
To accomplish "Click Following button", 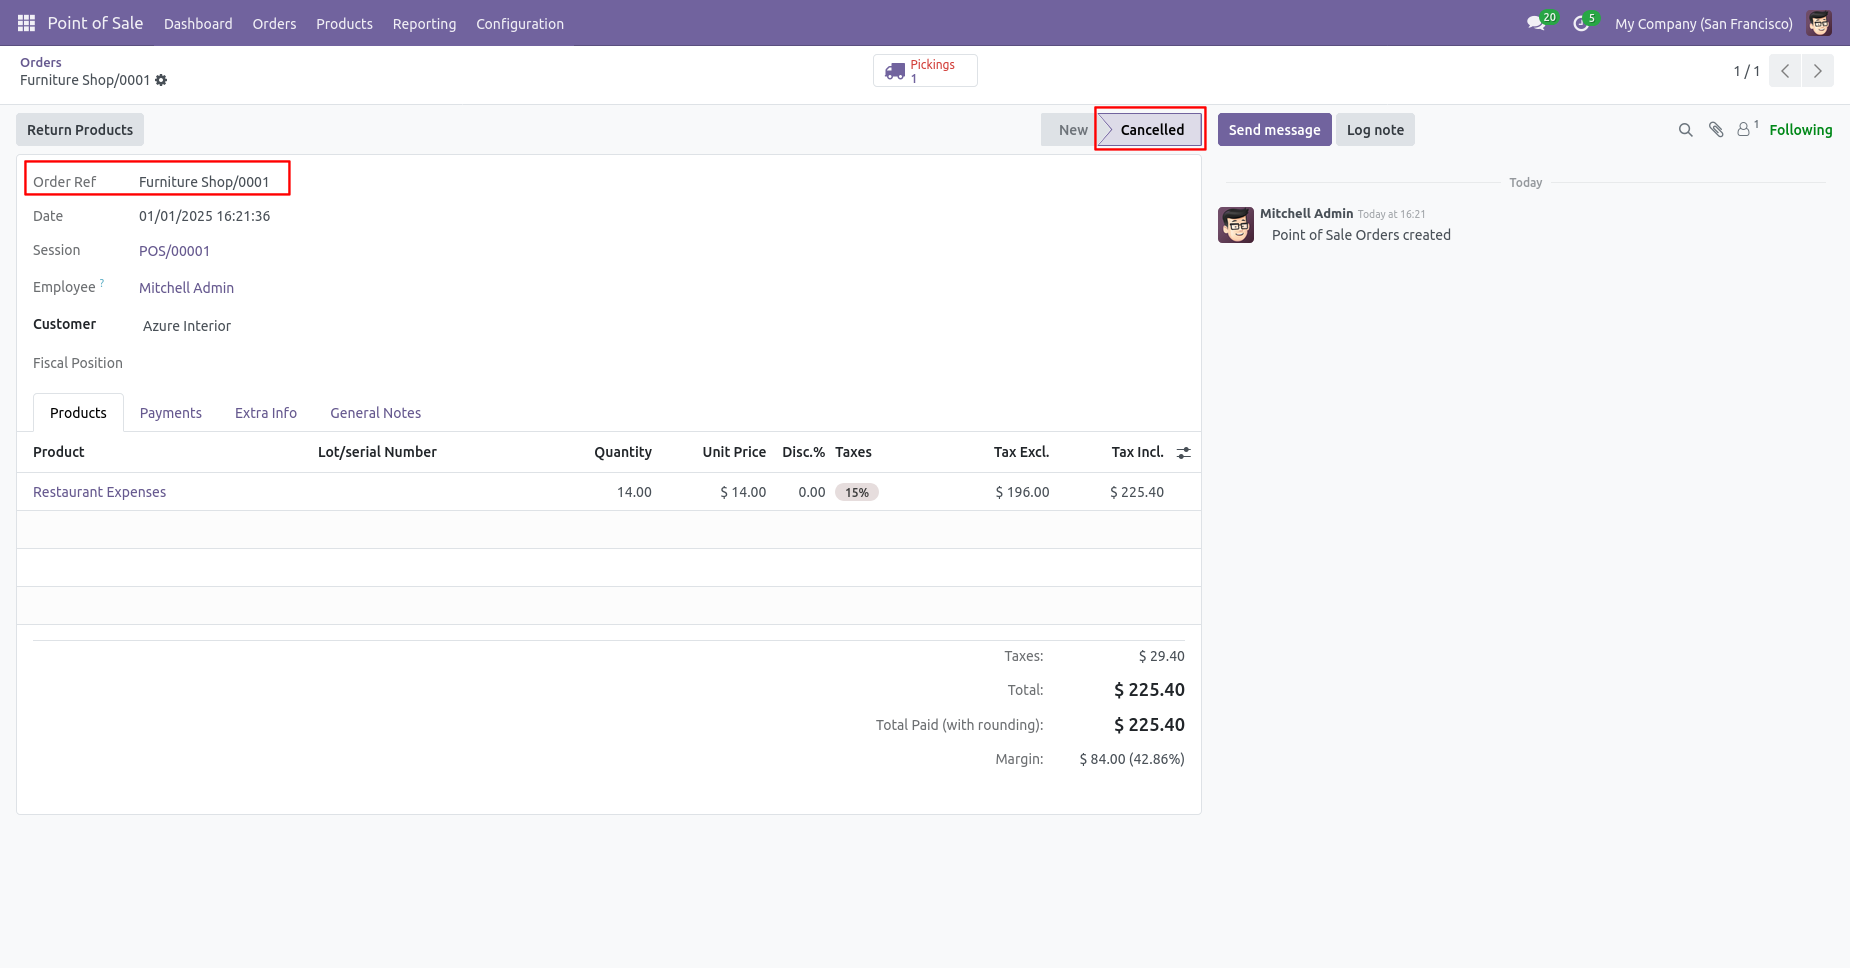I will coord(1800,130).
